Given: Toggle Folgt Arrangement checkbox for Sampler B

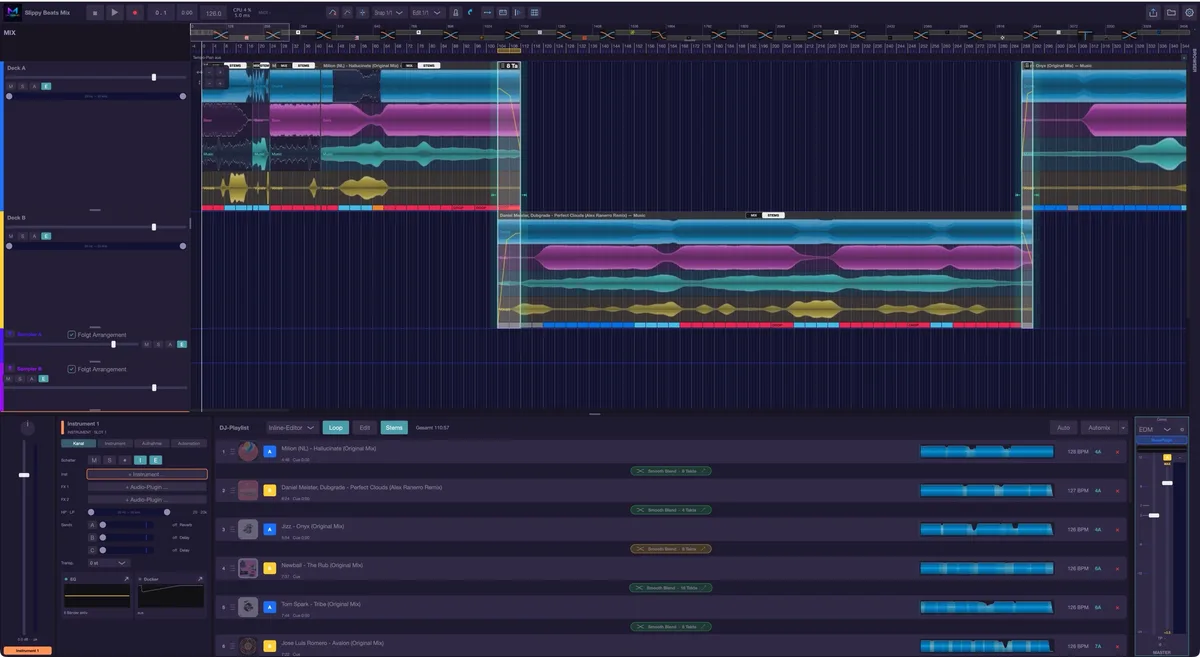Looking at the screenshot, I should [x=71, y=369].
